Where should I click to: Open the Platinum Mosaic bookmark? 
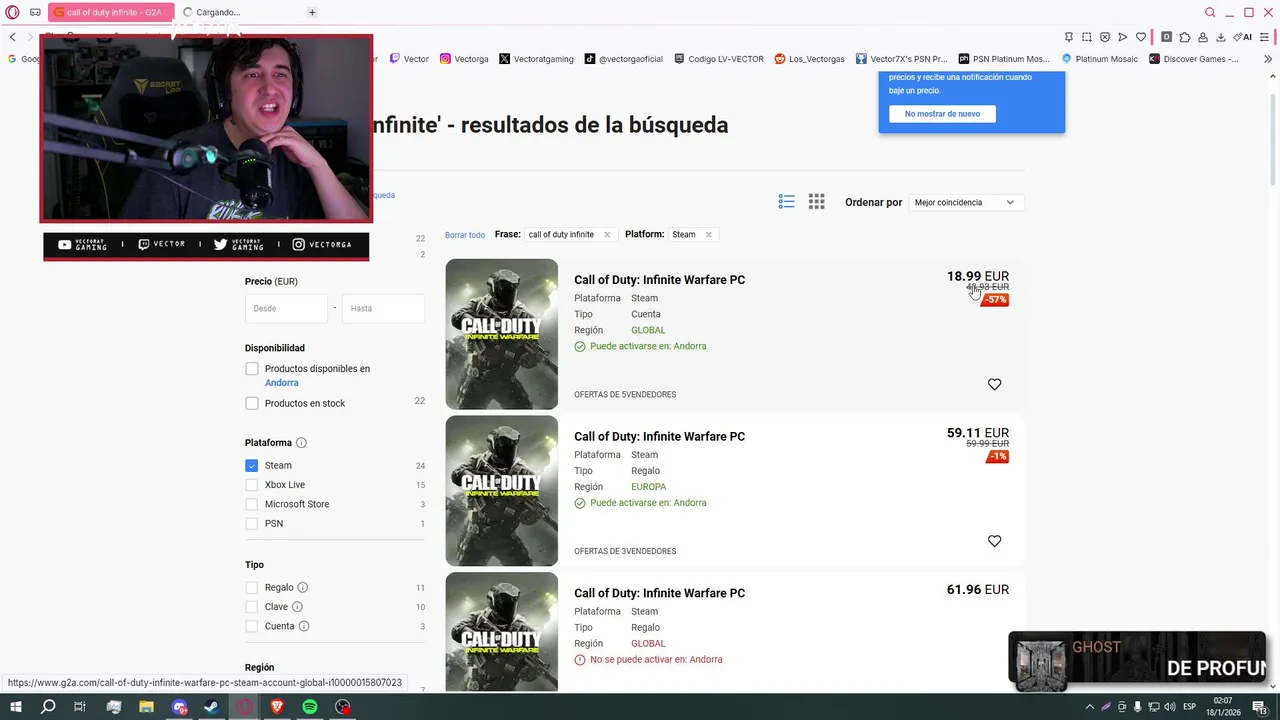(x=1099, y=59)
